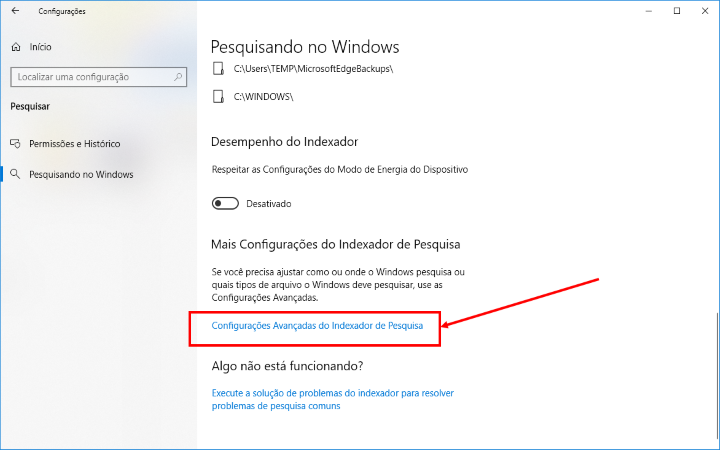Toggle the power mode indexer switch
The height and width of the screenshot is (450, 720).
point(225,203)
